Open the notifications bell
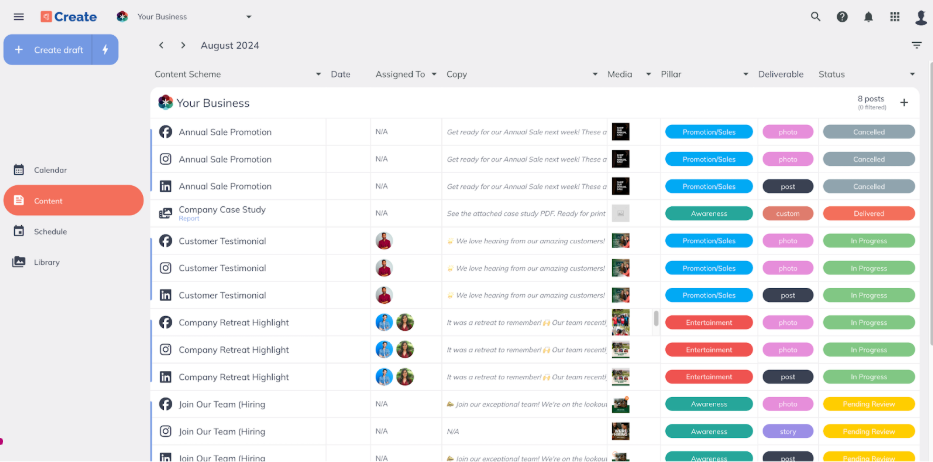This screenshot has height=462, width=933. point(869,17)
